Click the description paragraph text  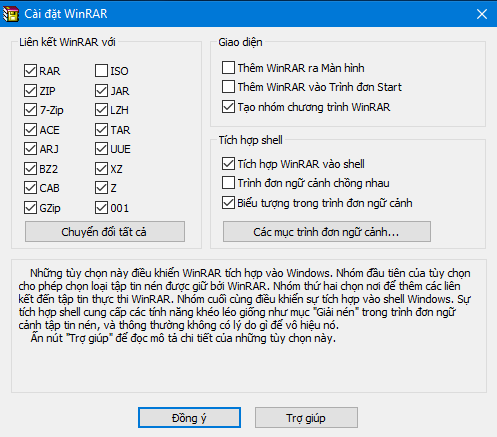pos(244,306)
